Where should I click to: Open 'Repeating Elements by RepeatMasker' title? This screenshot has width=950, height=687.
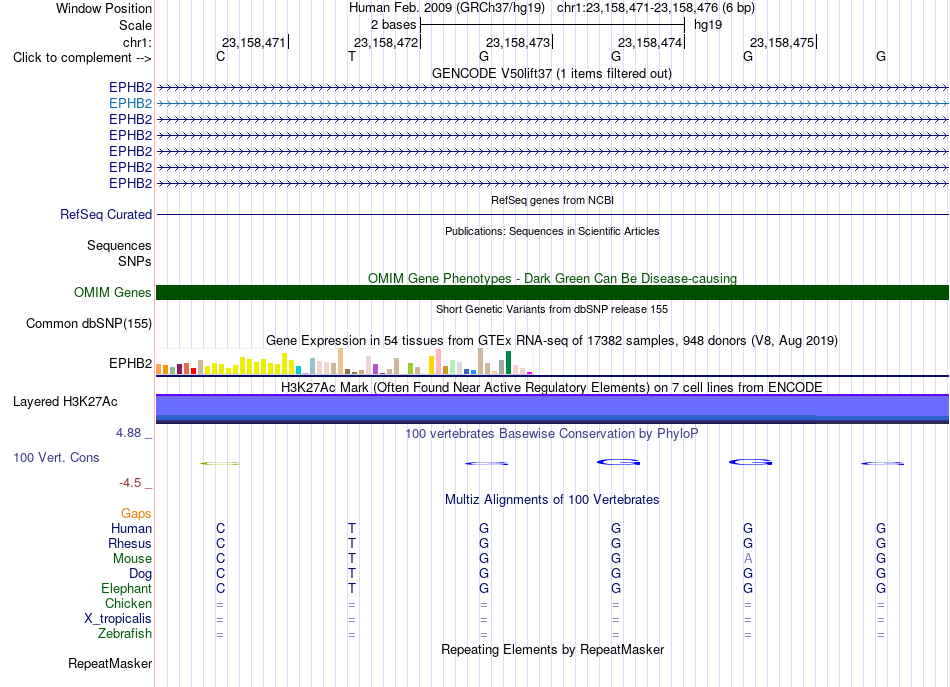(552, 649)
